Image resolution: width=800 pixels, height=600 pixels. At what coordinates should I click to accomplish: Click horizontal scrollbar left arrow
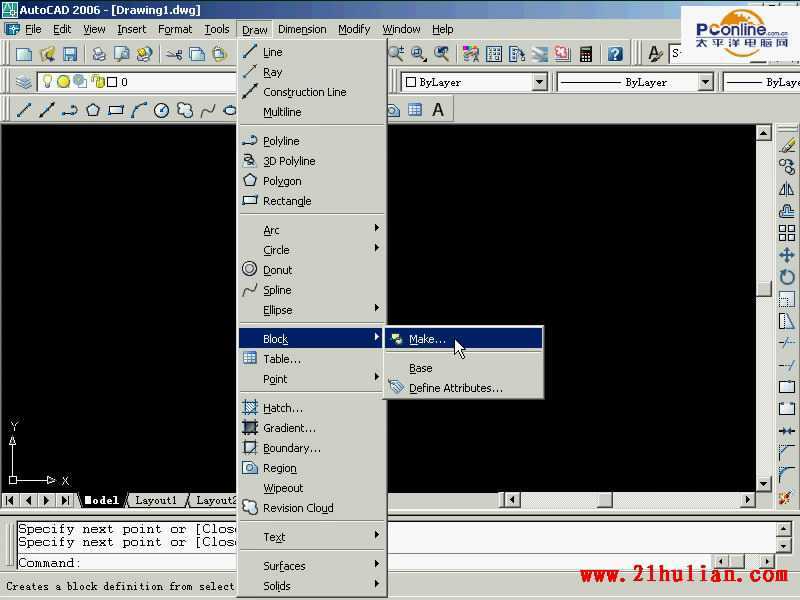pos(512,499)
